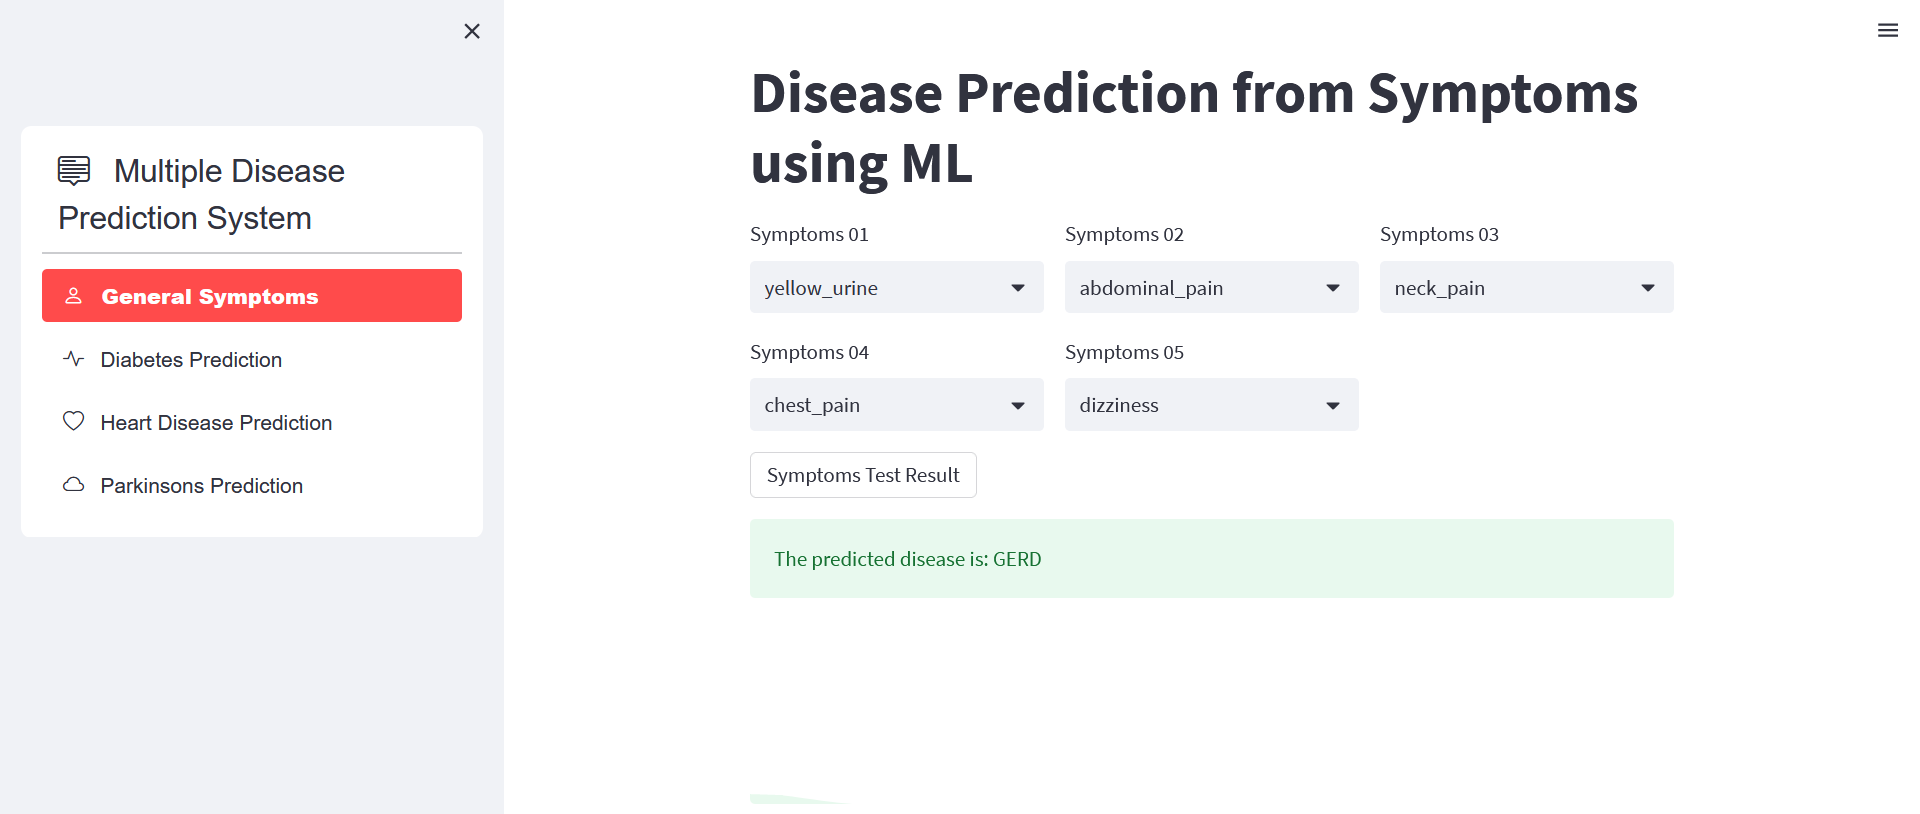Click the person icon beside General Symptoms
This screenshot has width=1920, height=814.
pyautogui.click(x=73, y=296)
